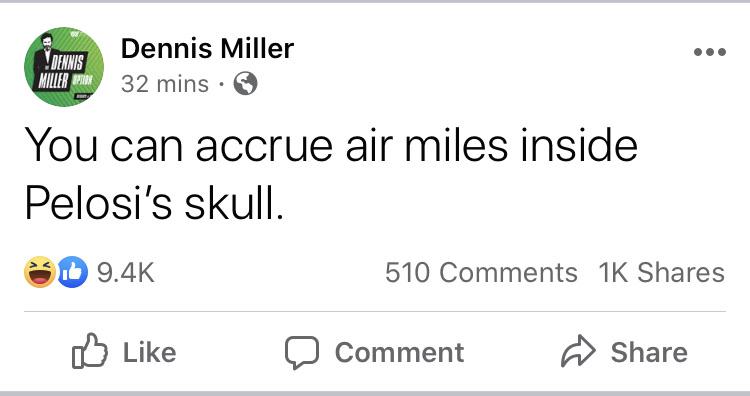Click the laughing Haha reaction emoji
This screenshot has height=396, width=750.
[x=40, y=272]
